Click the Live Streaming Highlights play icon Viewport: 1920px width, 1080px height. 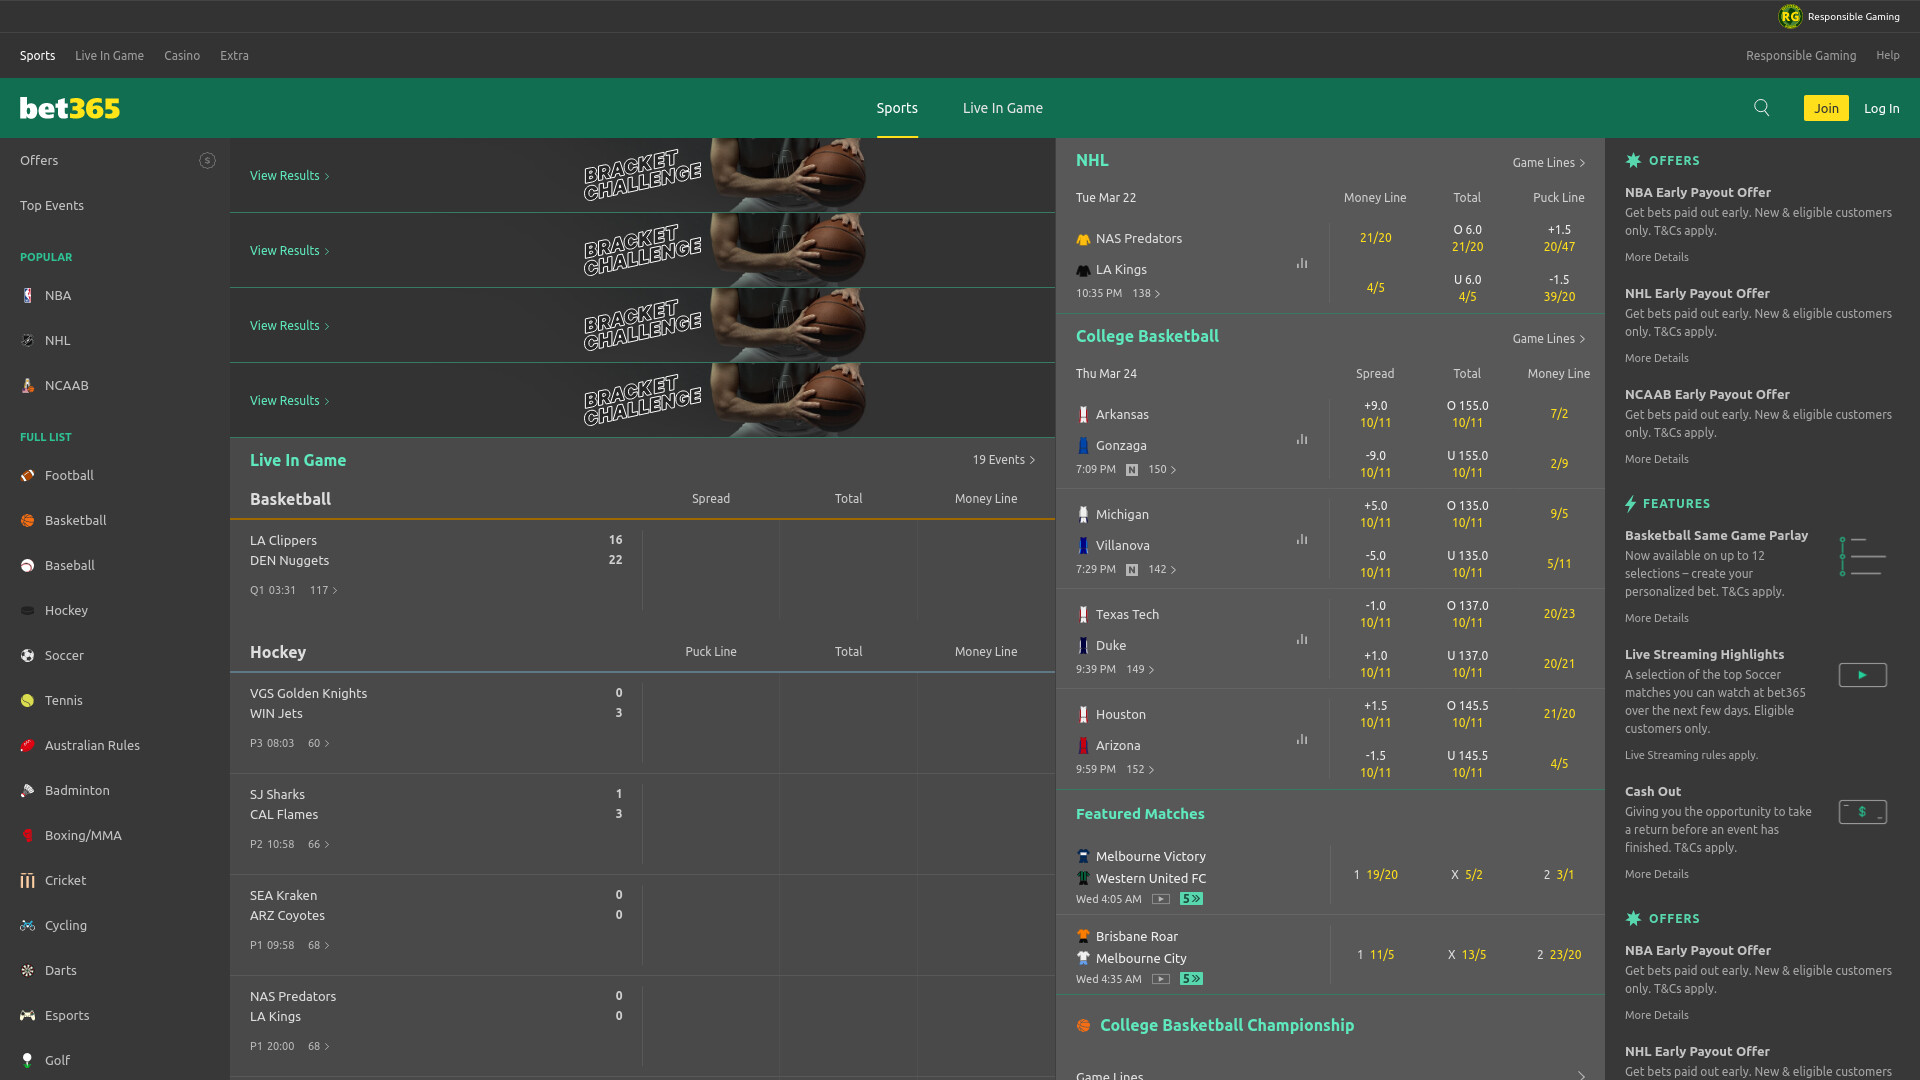pyautogui.click(x=1862, y=675)
